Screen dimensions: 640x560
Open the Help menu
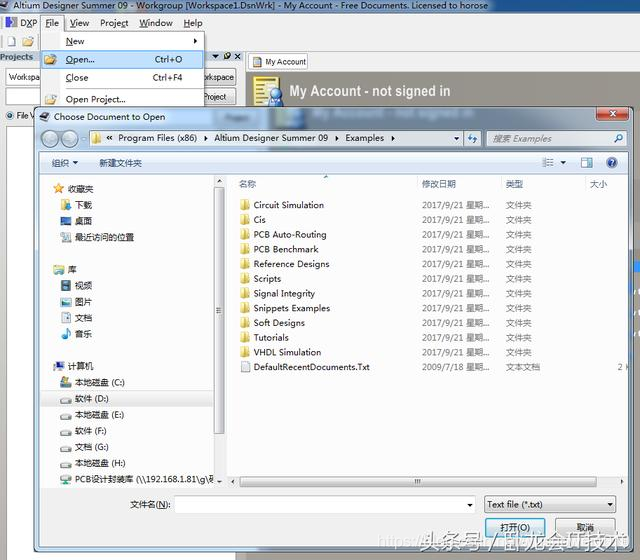click(193, 23)
